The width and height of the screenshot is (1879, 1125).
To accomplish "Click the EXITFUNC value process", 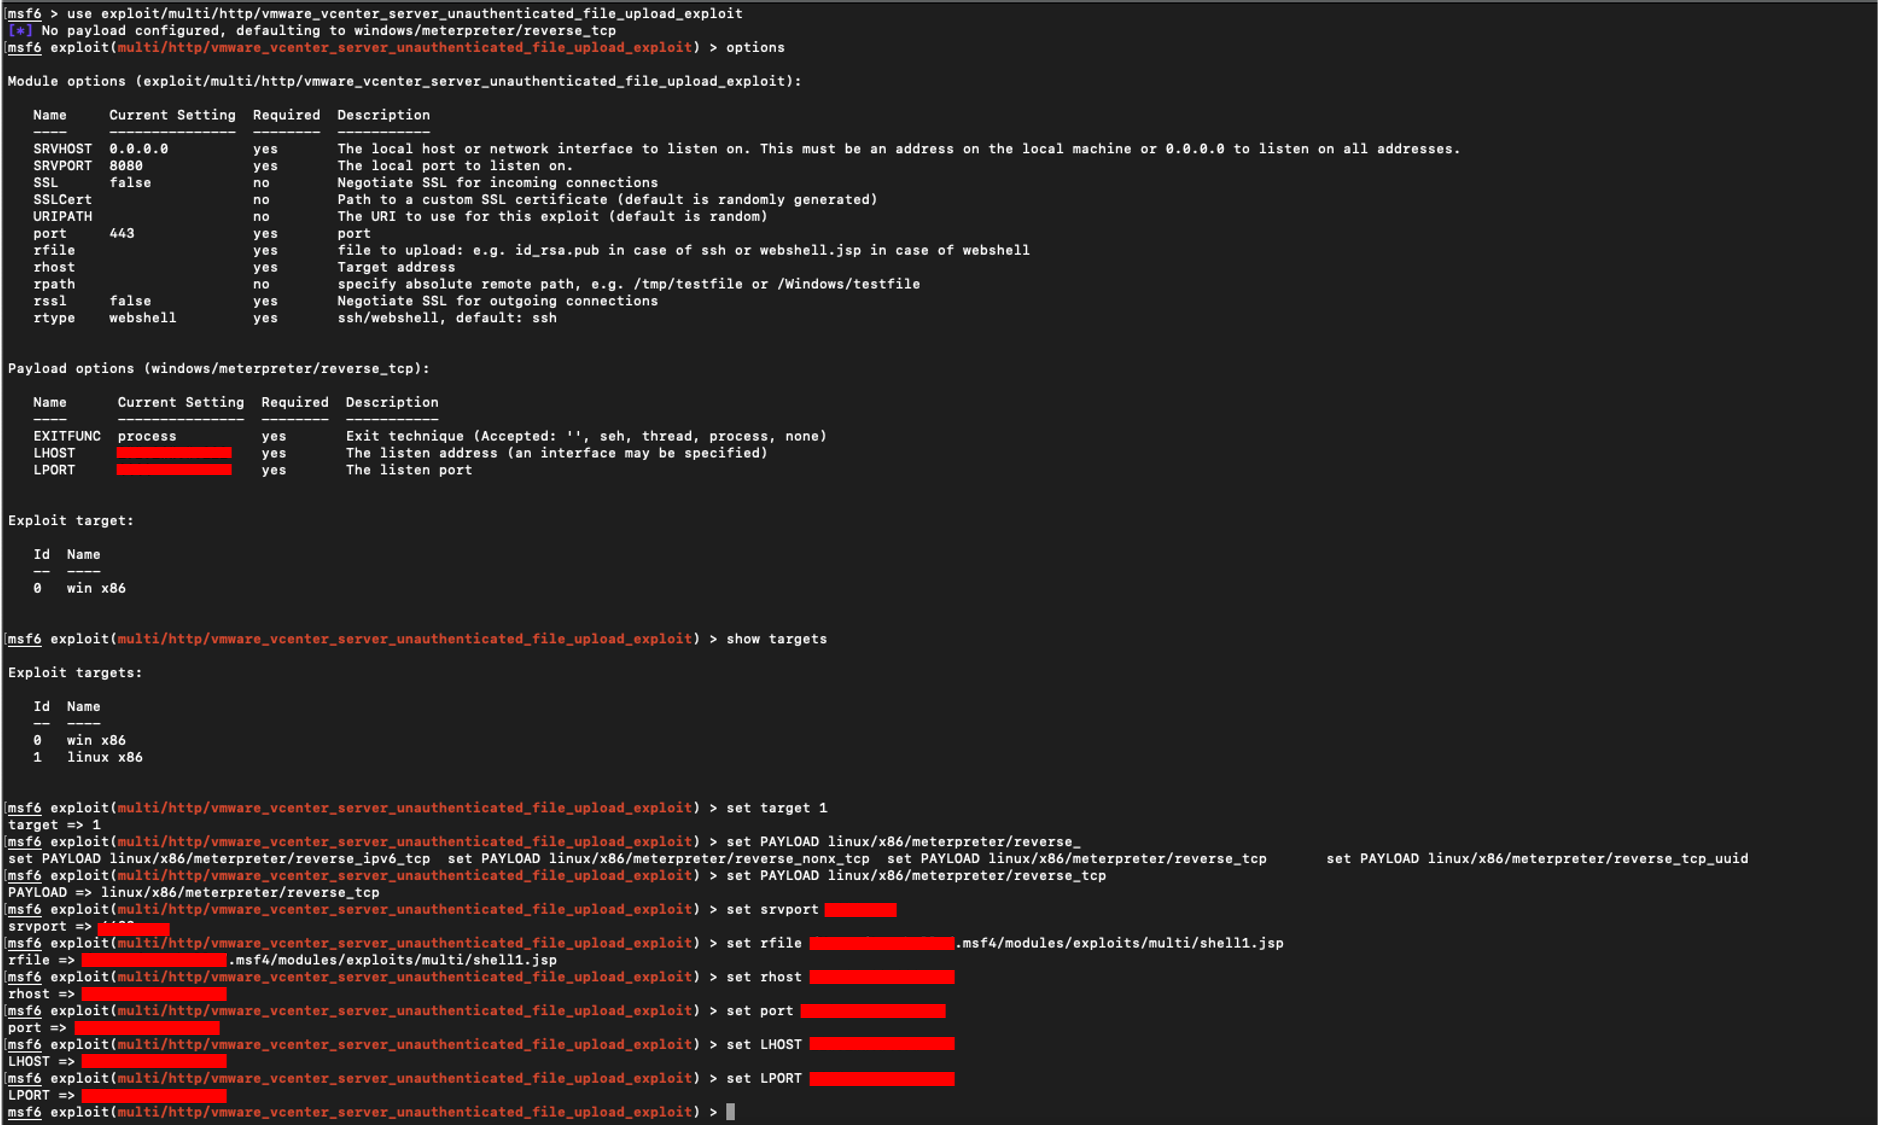I will (x=146, y=436).
